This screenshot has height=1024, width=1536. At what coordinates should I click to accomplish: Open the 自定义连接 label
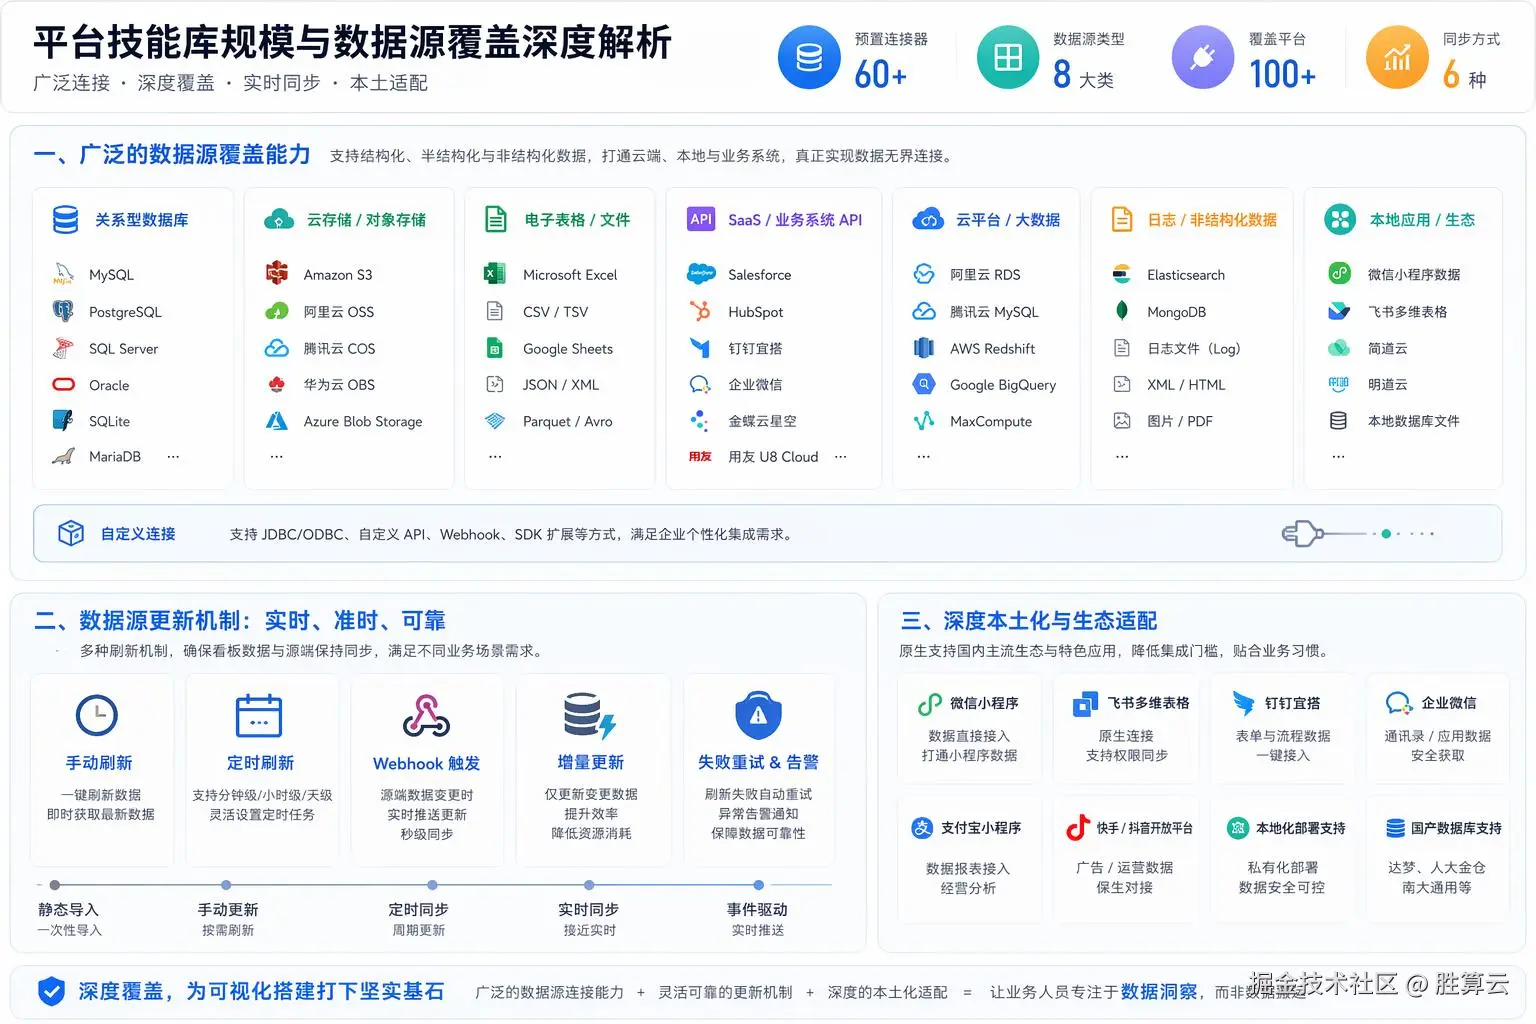(x=138, y=534)
